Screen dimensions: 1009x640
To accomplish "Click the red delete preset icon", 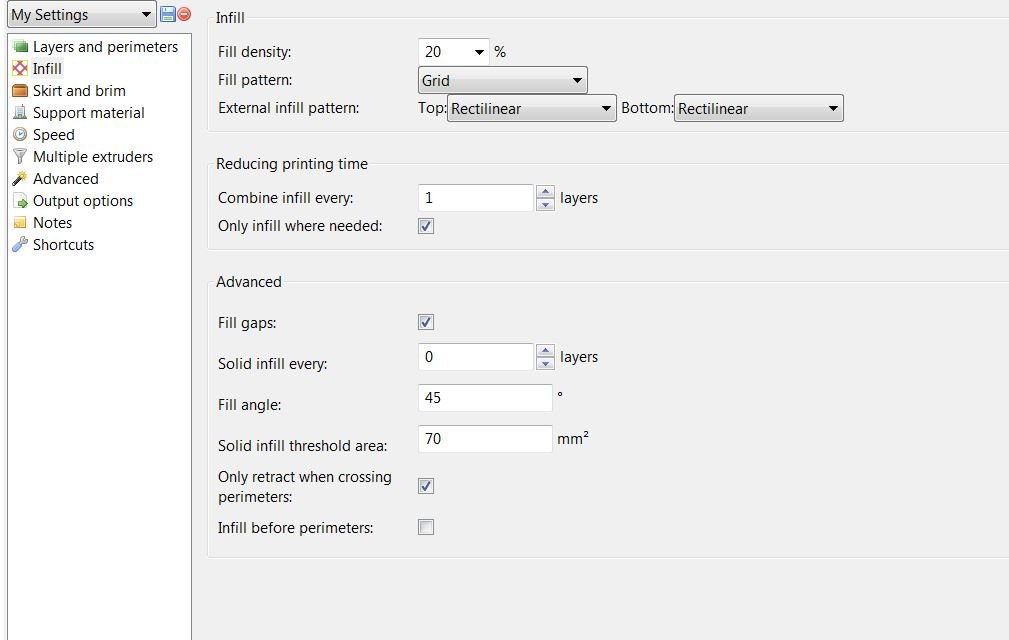I will 184,14.
